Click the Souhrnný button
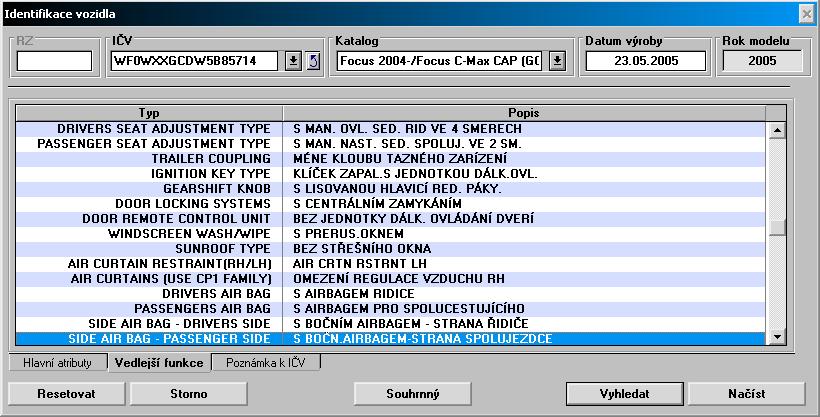This screenshot has width=820, height=417. (413, 393)
